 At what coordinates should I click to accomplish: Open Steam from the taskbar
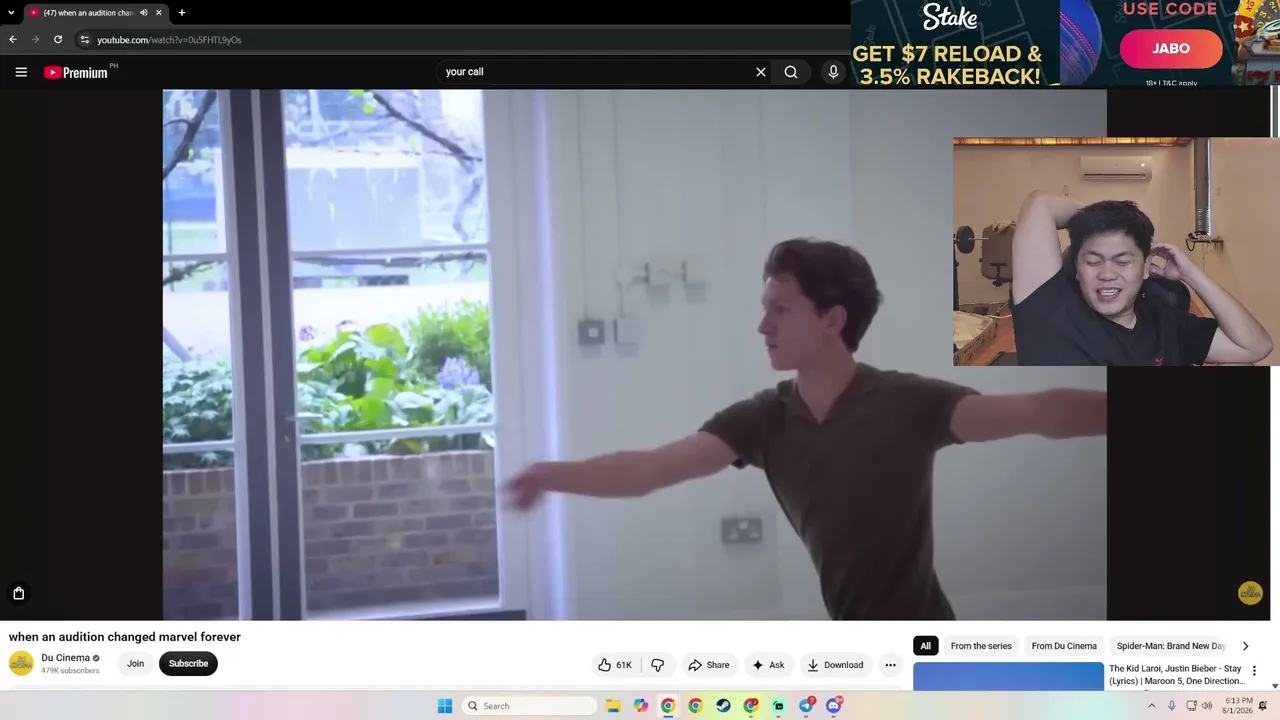pyautogui.click(x=723, y=706)
